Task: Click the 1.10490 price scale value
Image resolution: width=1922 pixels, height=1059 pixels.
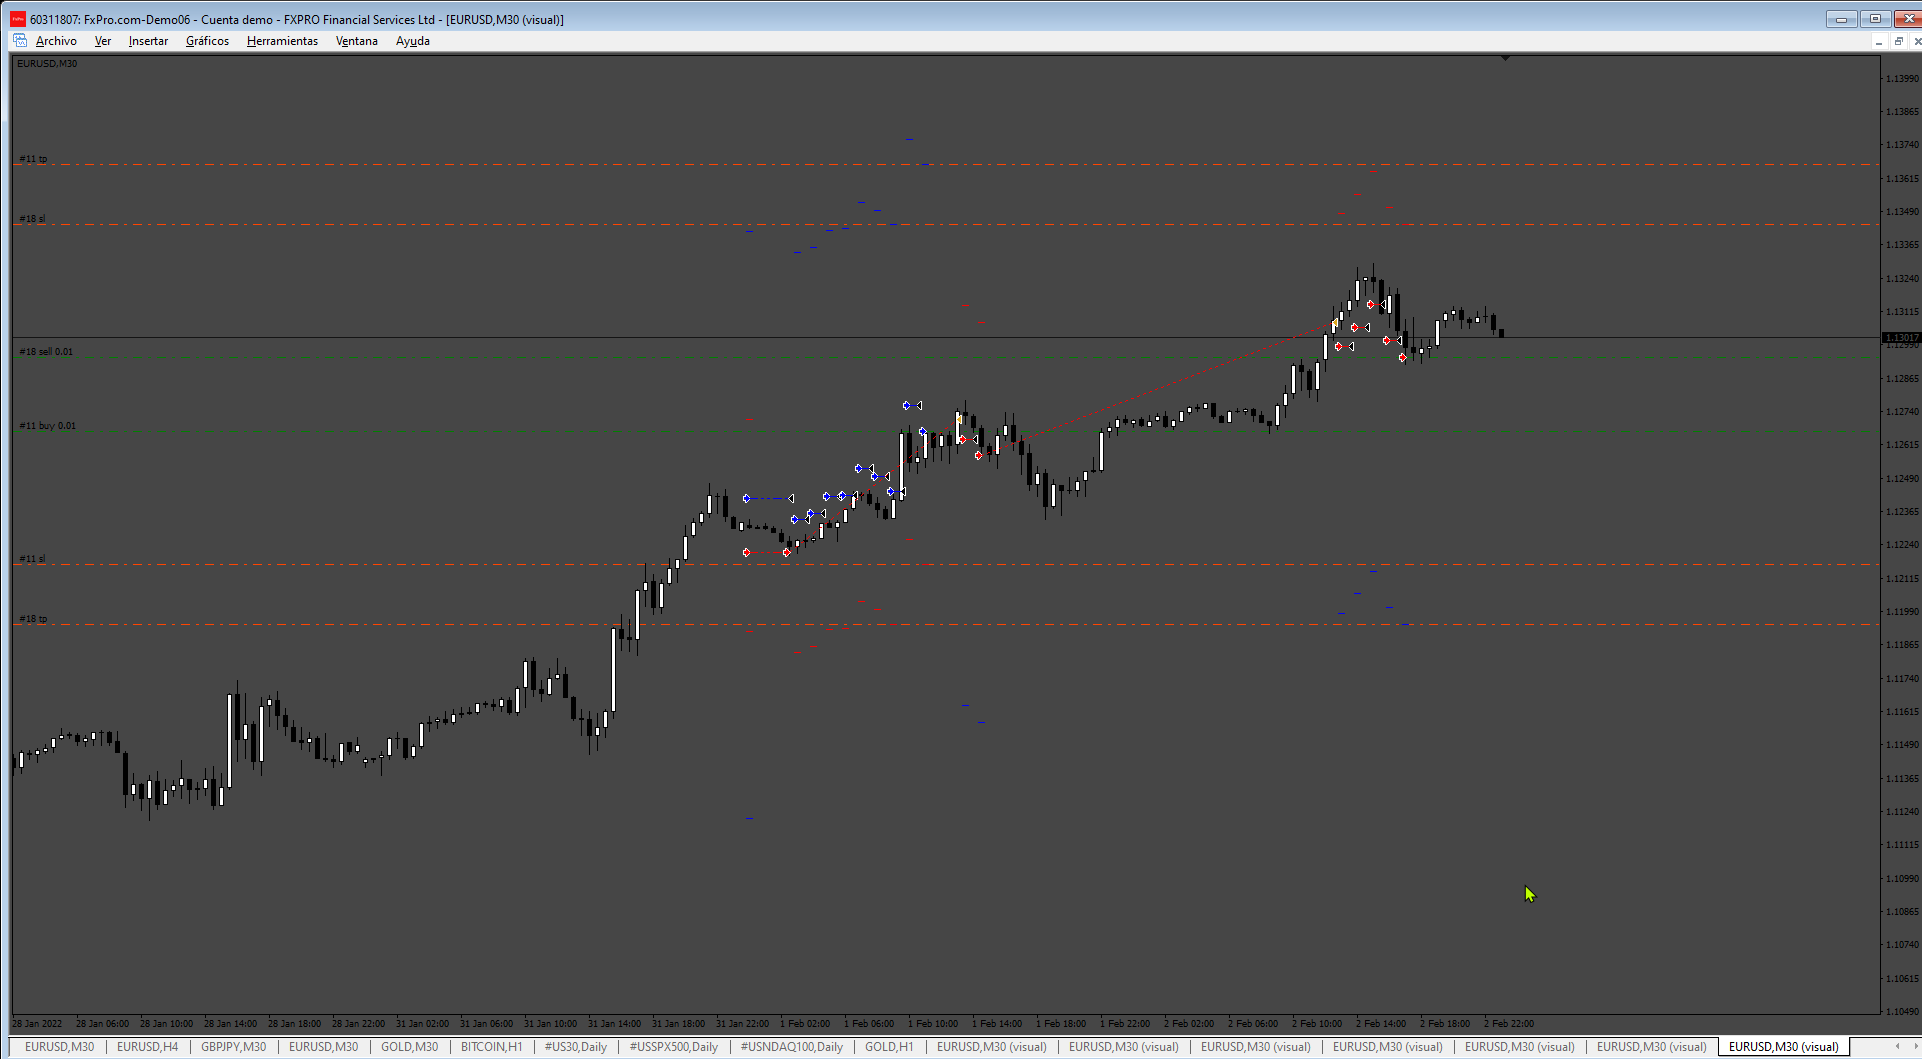Action: (1902, 1011)
